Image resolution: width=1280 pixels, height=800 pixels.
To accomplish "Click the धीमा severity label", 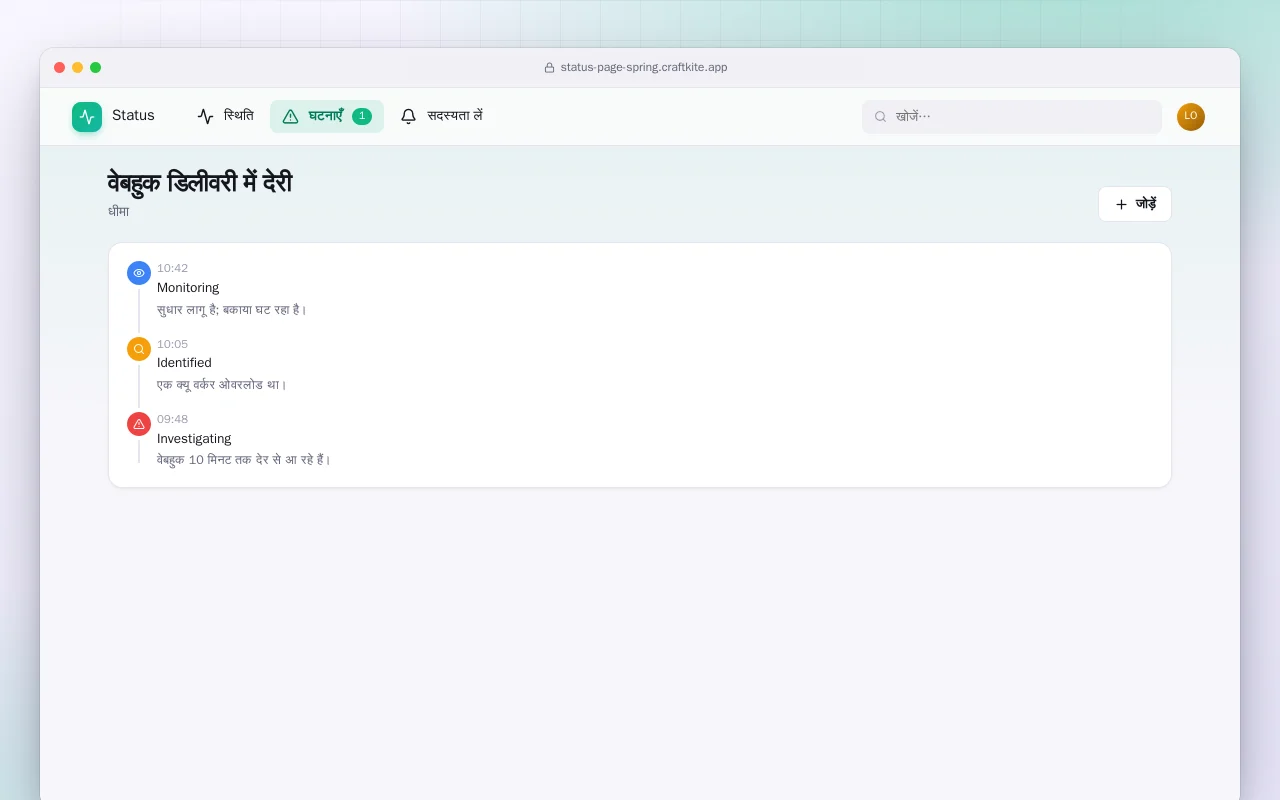I will pyautogui.click(x=119, y=212).
